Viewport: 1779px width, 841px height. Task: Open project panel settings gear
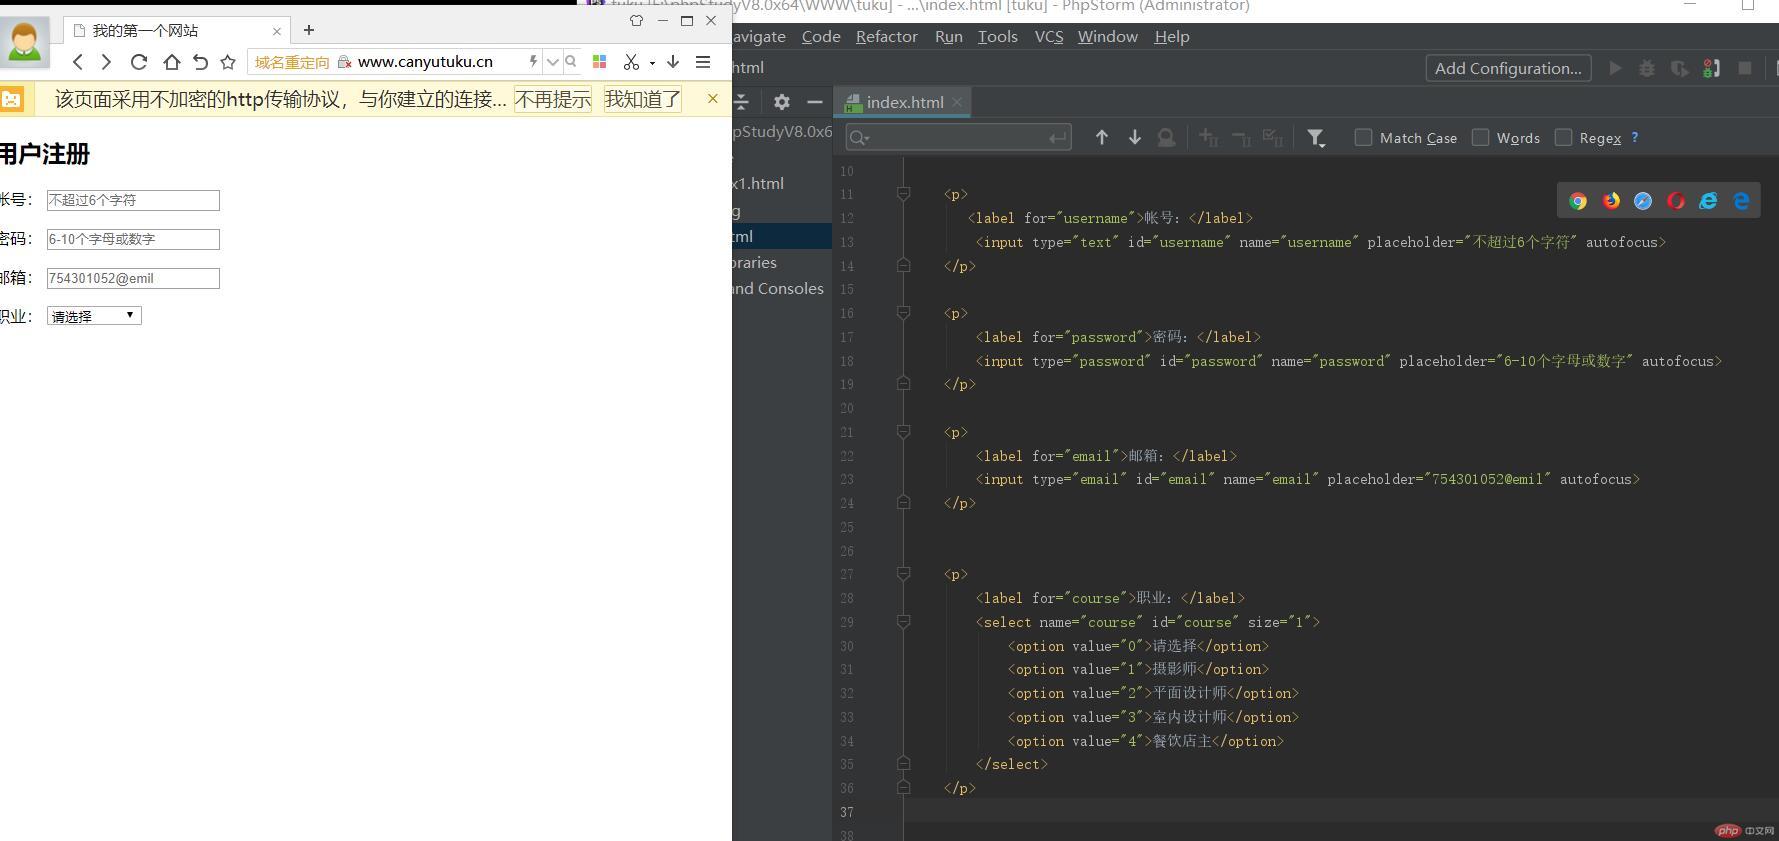(782, 102)
